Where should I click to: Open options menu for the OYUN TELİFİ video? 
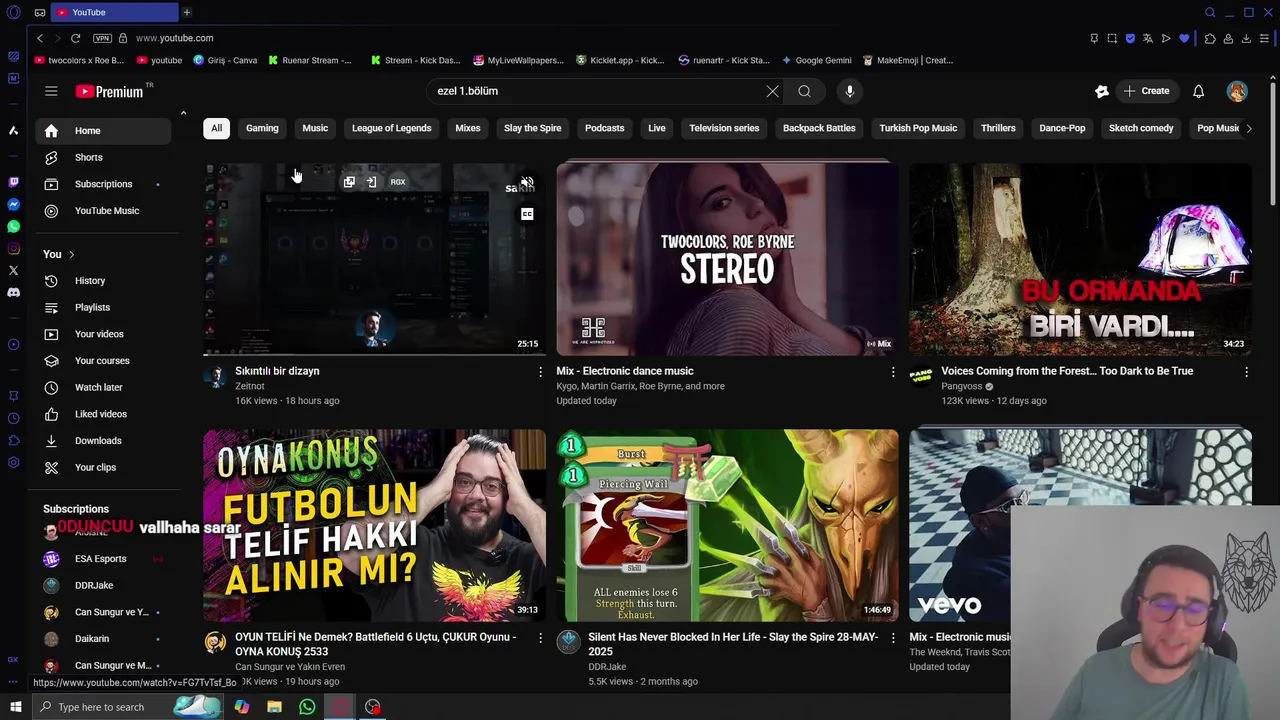pyautogui.click(x=540, y=638)
